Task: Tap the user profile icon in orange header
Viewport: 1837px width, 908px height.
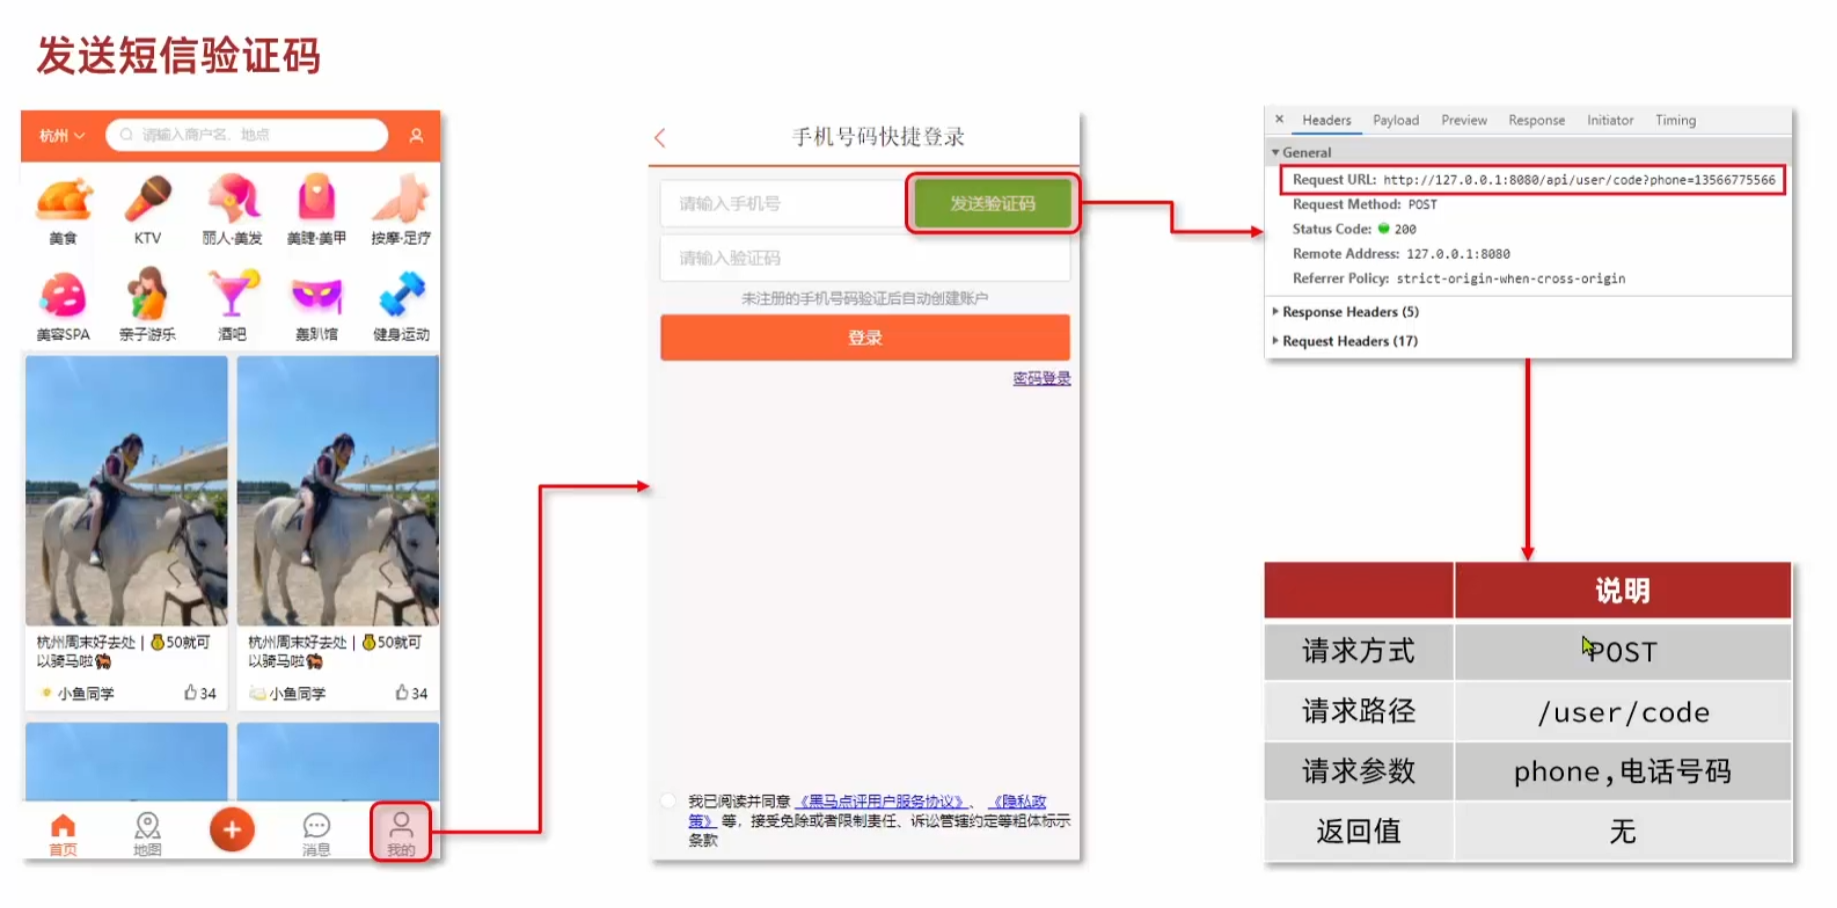Action: [x=416, y=135]
